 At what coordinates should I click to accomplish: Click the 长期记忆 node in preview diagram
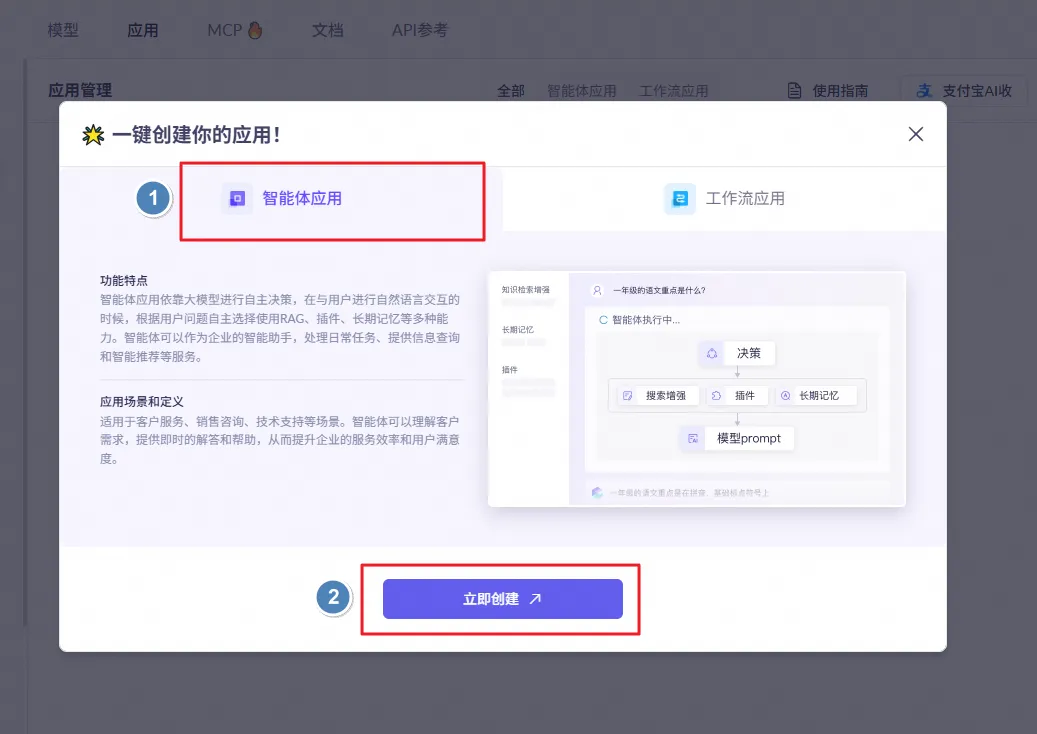pyautogui.click(x=816, y=395)
